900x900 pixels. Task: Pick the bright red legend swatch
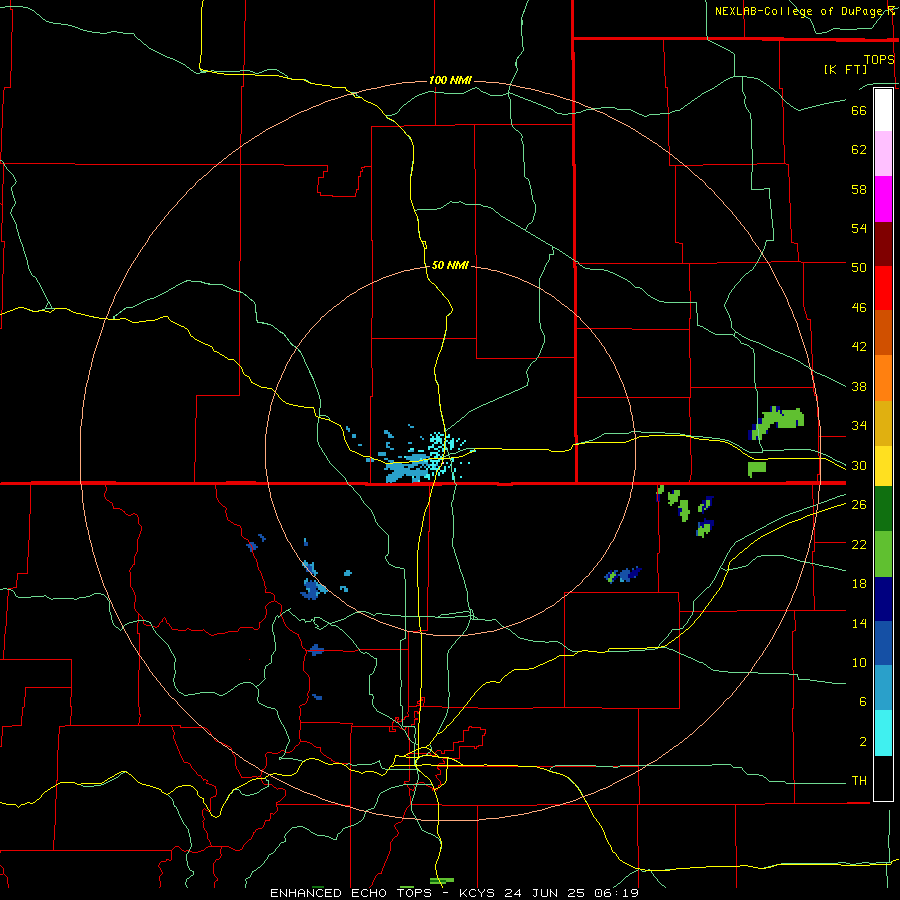(883, 288)
